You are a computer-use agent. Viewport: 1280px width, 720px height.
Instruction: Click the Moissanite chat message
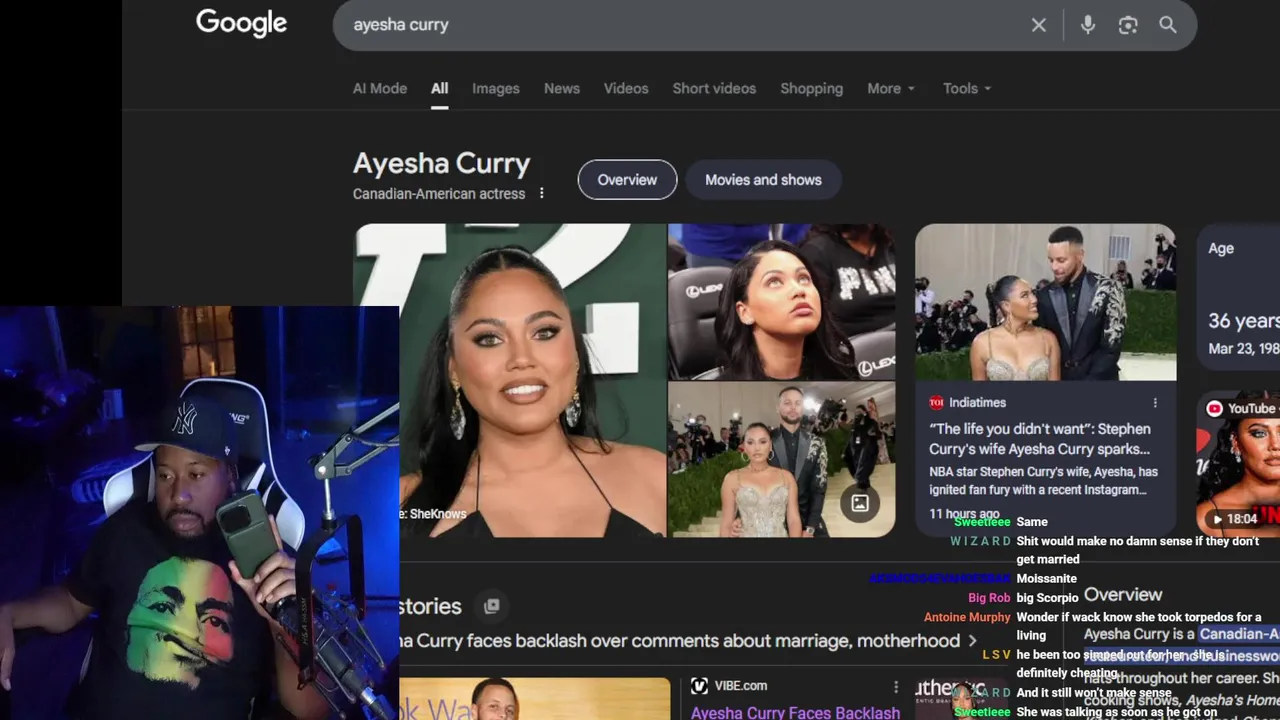[x=1046, y=579]
